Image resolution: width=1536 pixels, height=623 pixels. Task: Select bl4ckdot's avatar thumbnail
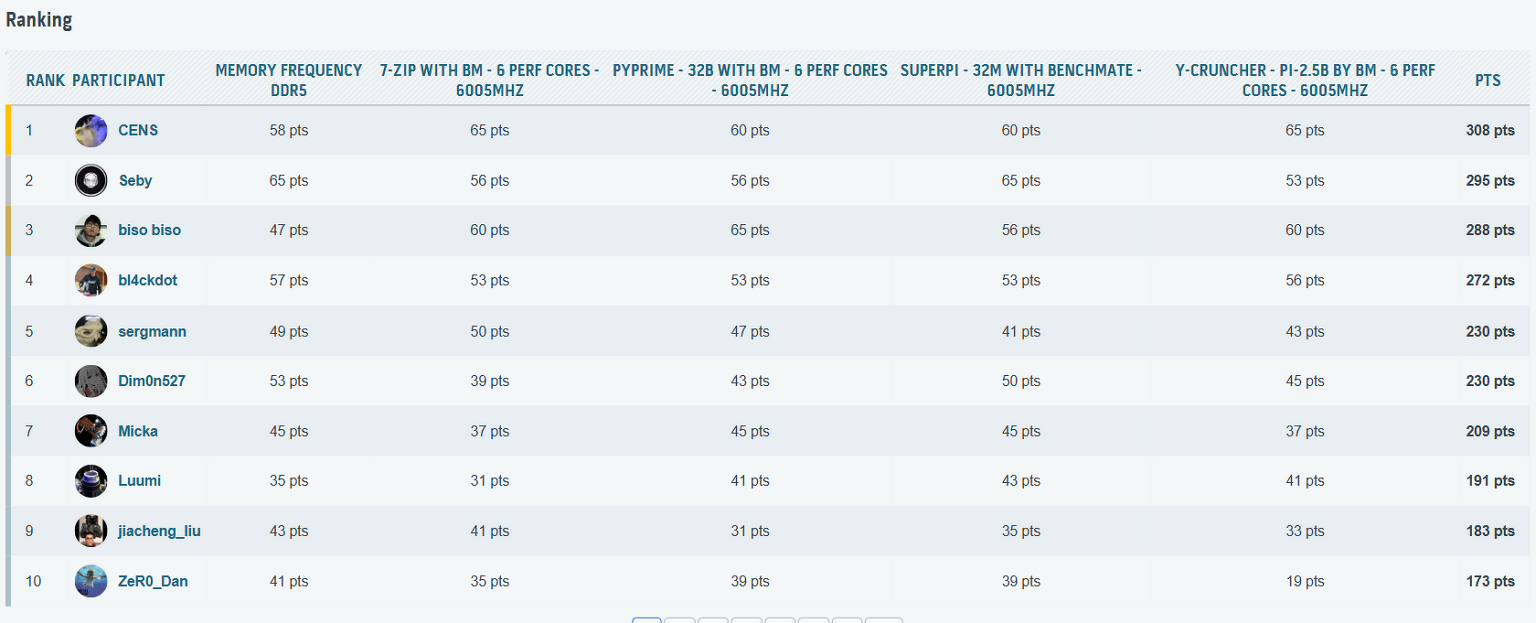(x=91, y=281)
